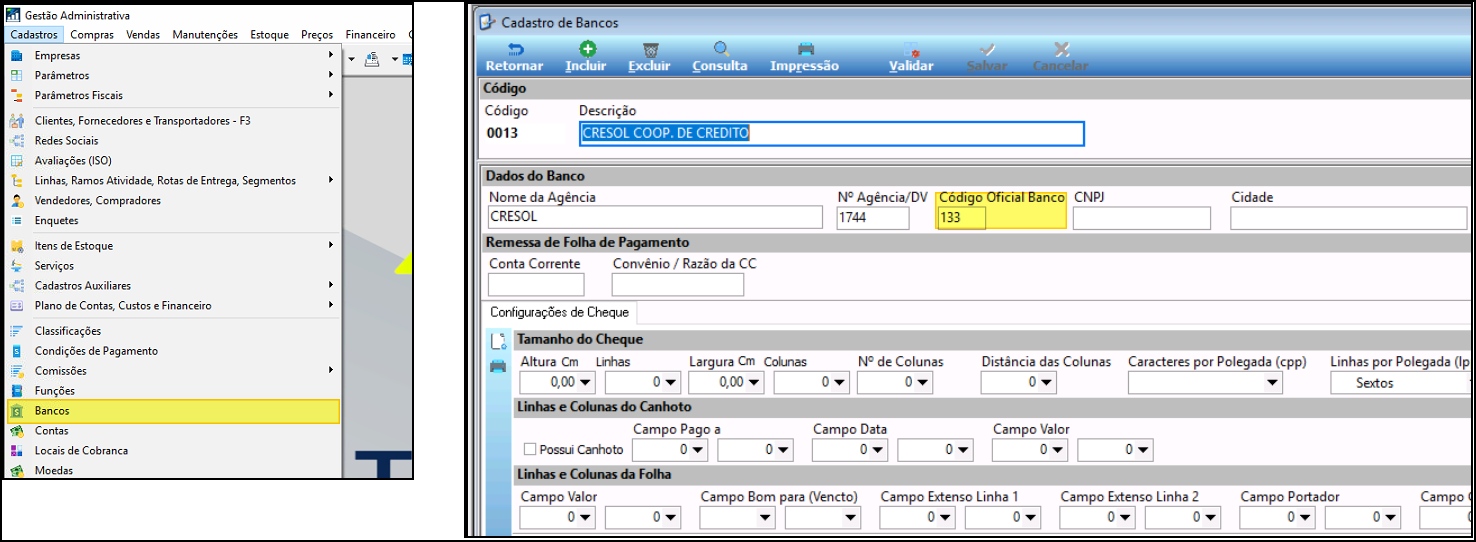Screen dimensions: 1476x542
Task: Click the Classificações icon
Action: click(x=16, y=330)
